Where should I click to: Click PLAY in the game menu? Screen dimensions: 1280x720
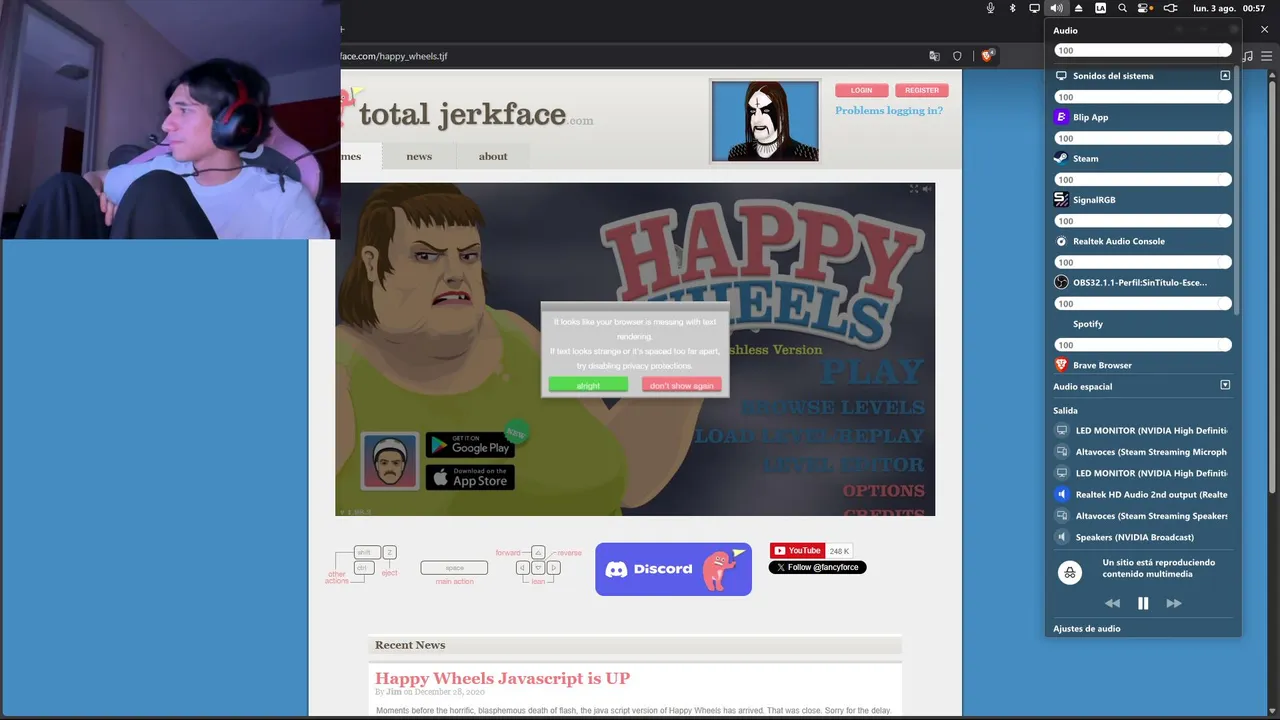tap(872, 372)
